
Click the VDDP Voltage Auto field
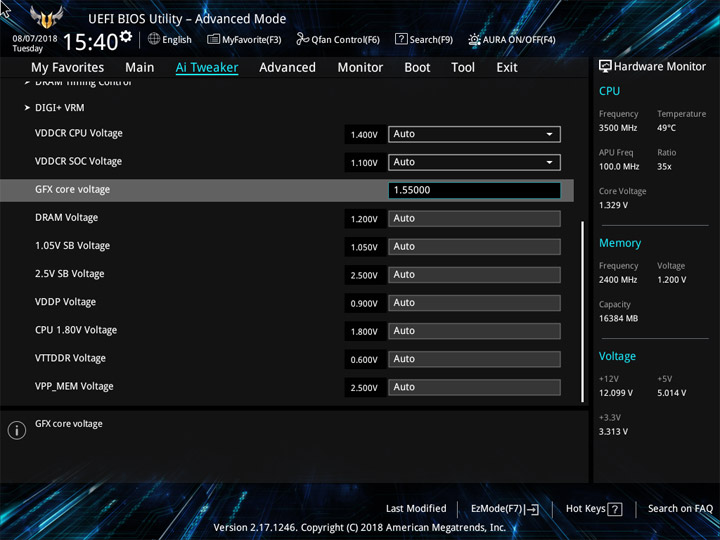pos(474,303)
